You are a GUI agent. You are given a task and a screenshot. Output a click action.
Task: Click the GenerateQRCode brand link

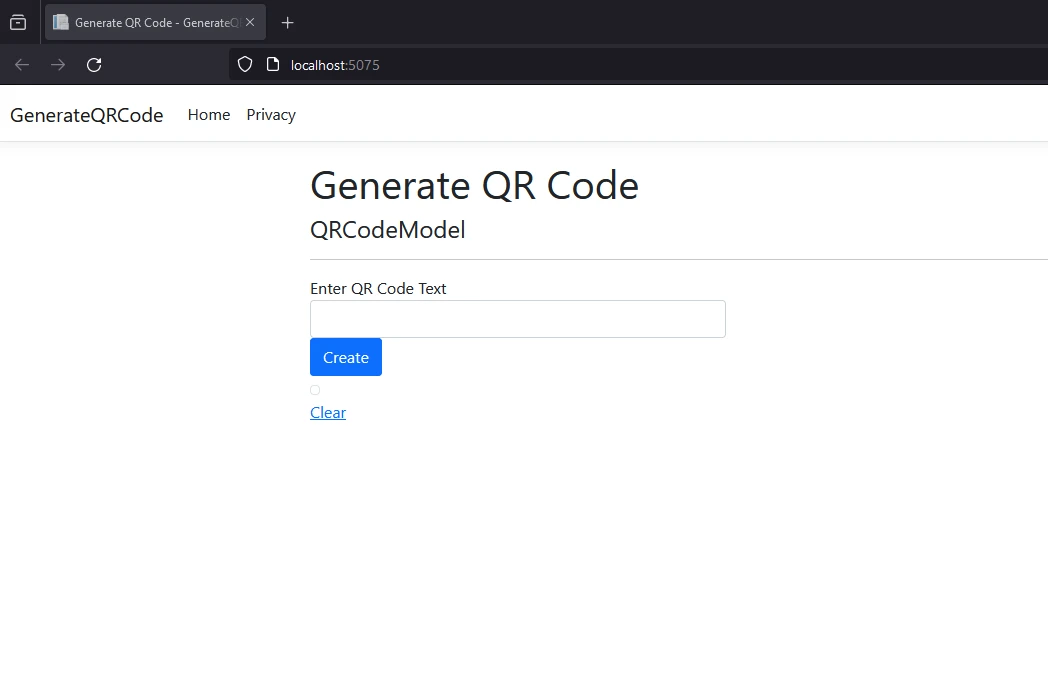pyautogui.click(x=87, y=115)
